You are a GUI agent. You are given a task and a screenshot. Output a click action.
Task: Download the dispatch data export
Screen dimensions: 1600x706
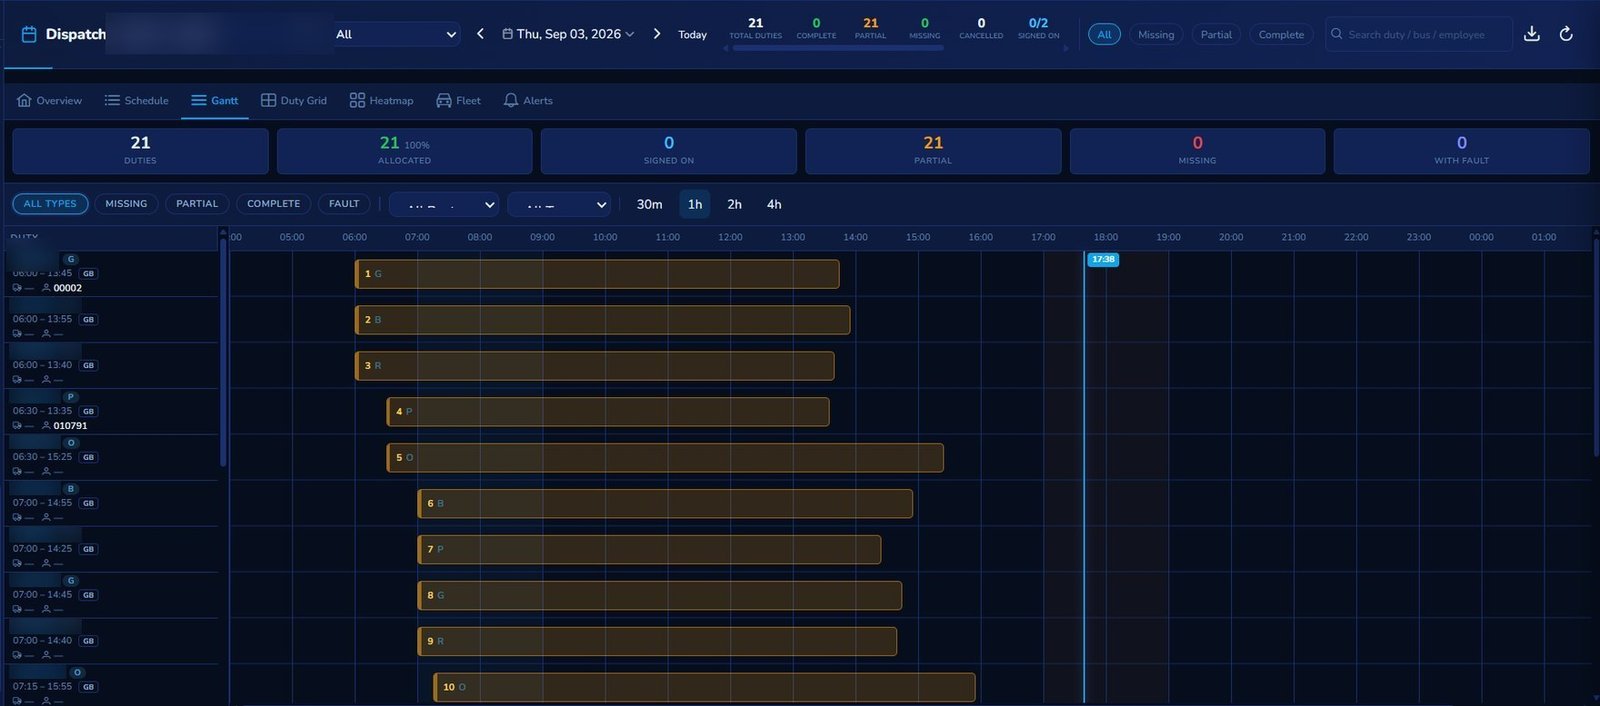coord(1531,34)
